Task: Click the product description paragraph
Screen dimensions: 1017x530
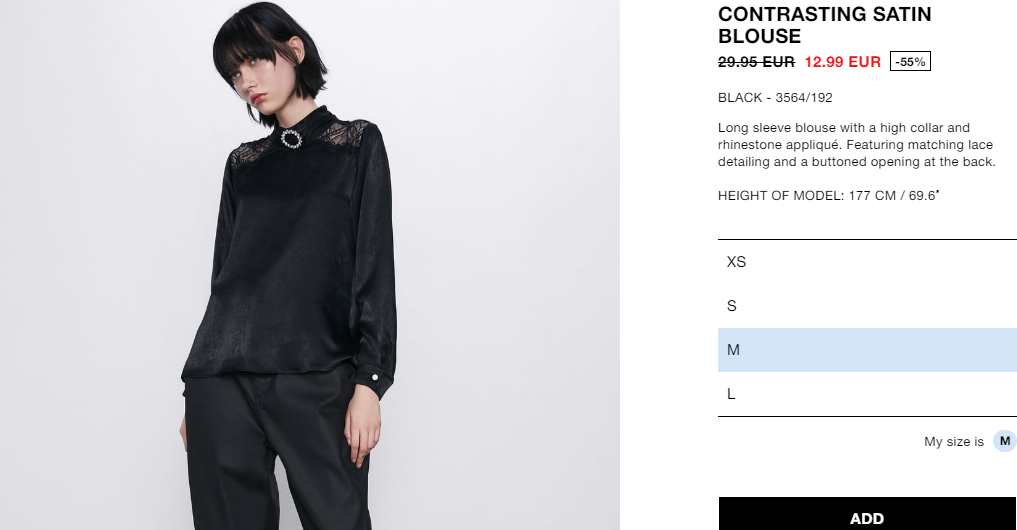Action: click(856, 145)
